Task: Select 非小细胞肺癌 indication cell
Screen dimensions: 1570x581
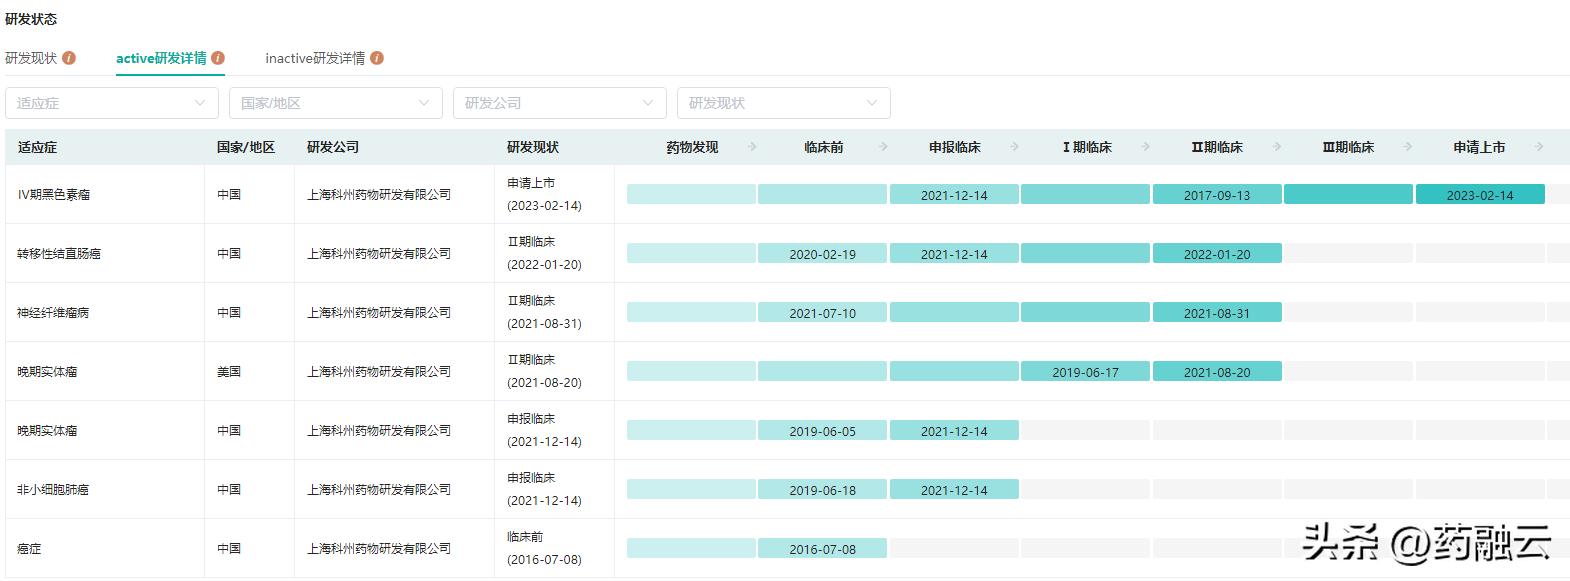Action: (53, 490)
